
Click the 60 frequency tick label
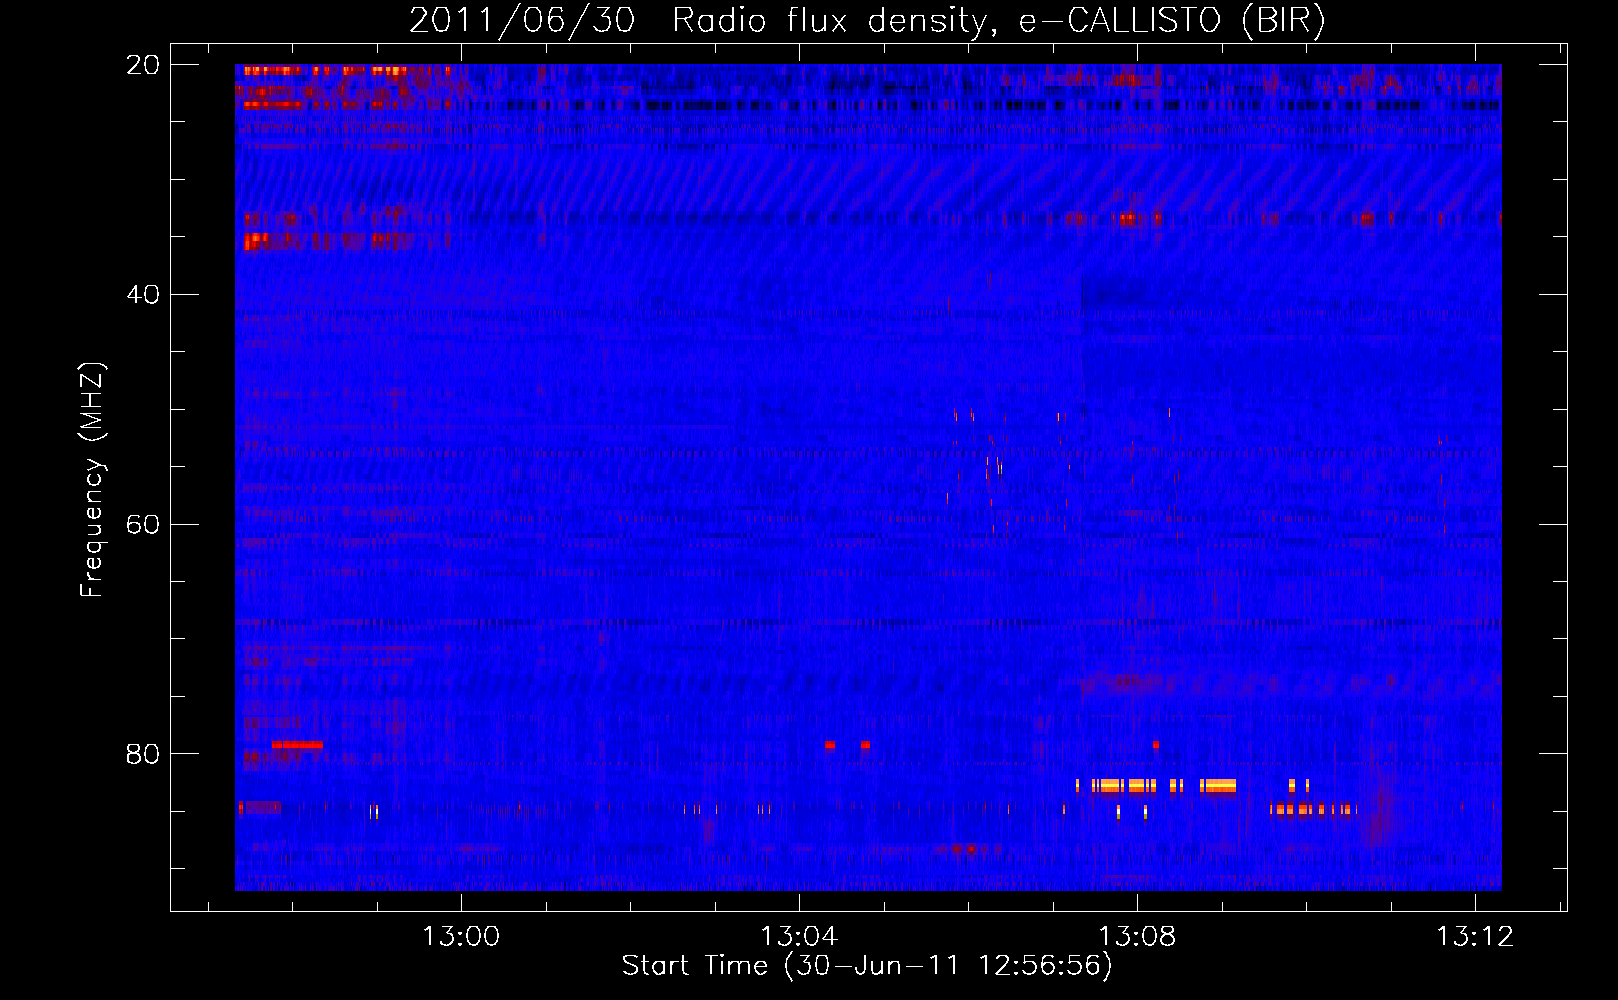pos(142,525)
